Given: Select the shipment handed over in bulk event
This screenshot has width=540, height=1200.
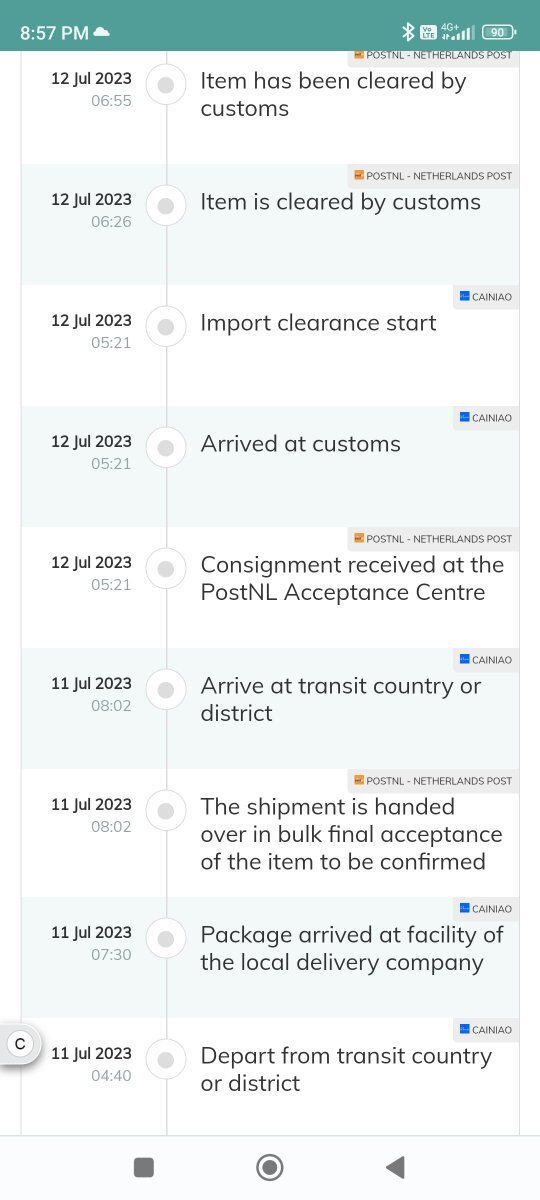Looking at the screenshot, I should pyautogui.click(x=270, y=833).
